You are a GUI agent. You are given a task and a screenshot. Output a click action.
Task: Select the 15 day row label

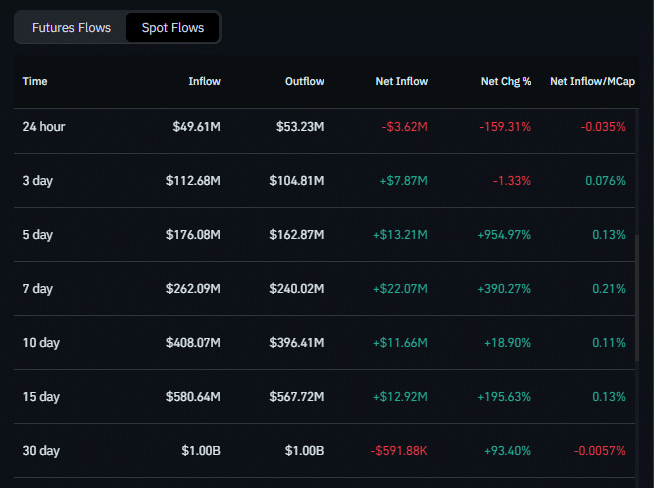(41, 397)
